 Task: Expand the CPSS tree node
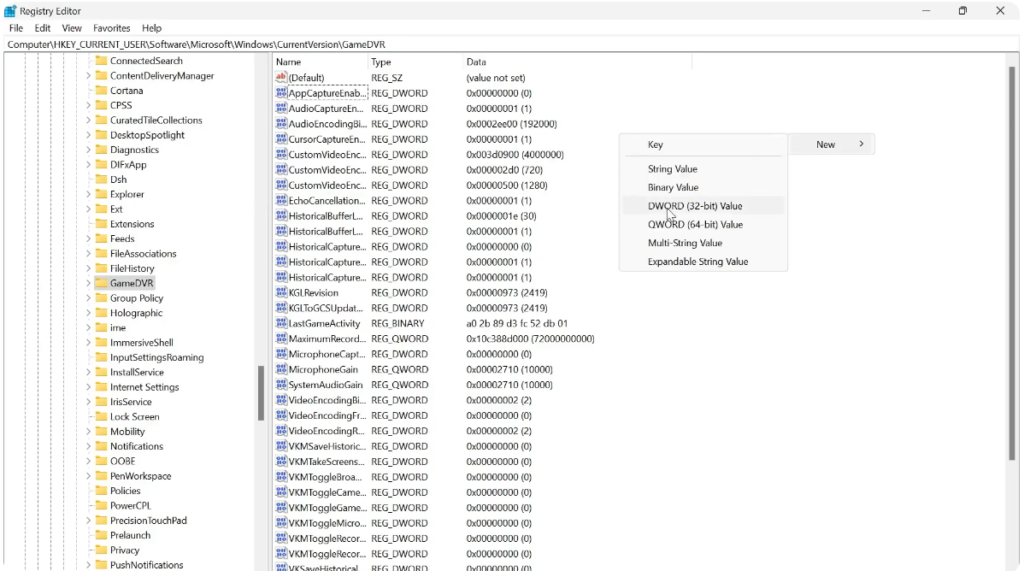(88, 105)
